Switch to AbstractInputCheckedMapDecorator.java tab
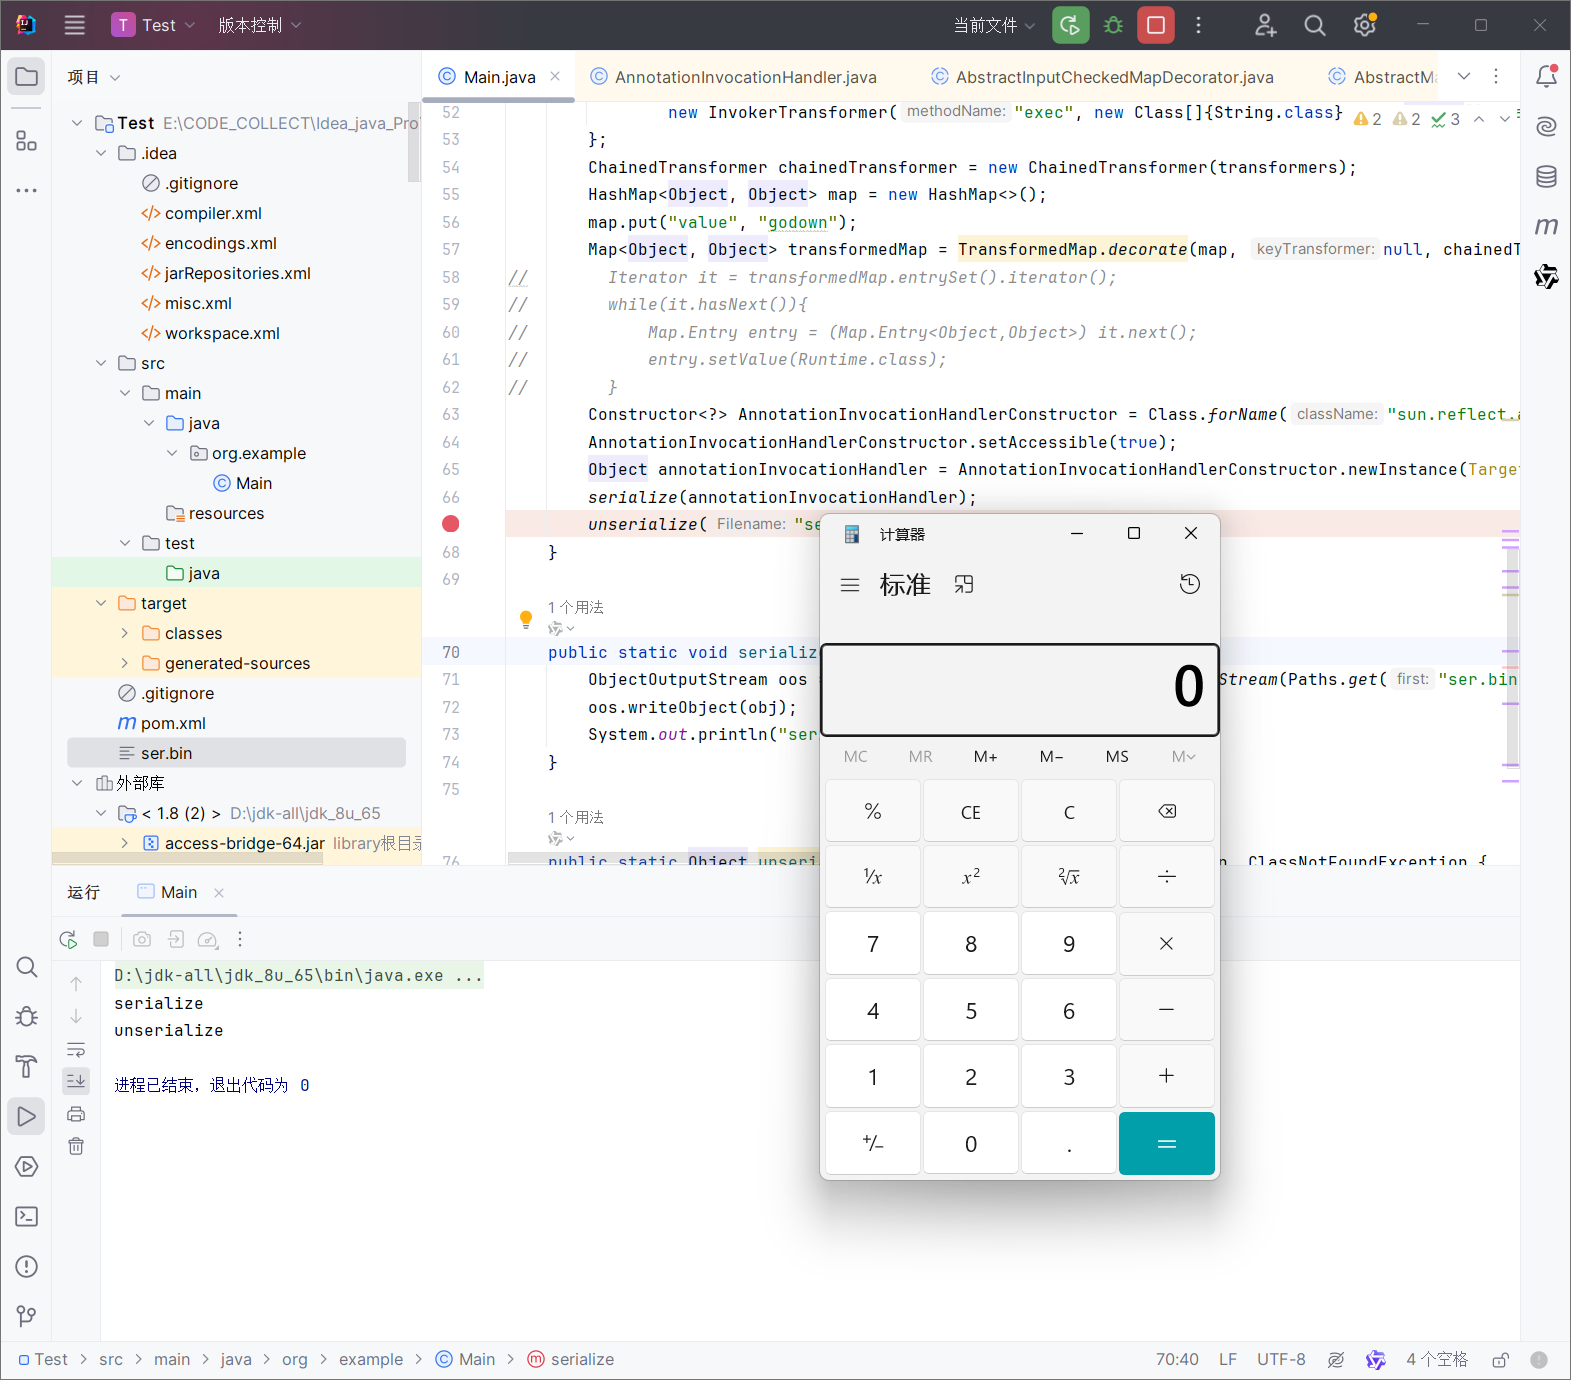Screen dimensions: 1571x1380 pyautogui.click(x=1103, y=77)
